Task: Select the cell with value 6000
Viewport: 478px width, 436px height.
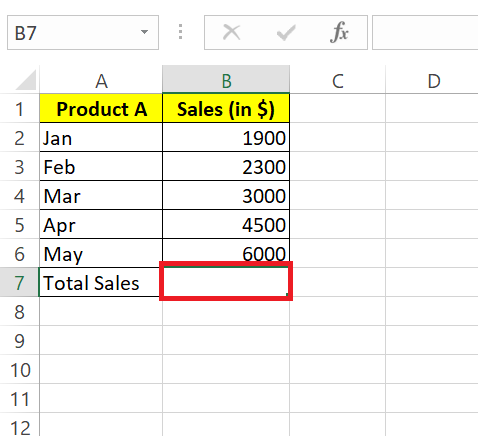Action: [x=226, y=253]
